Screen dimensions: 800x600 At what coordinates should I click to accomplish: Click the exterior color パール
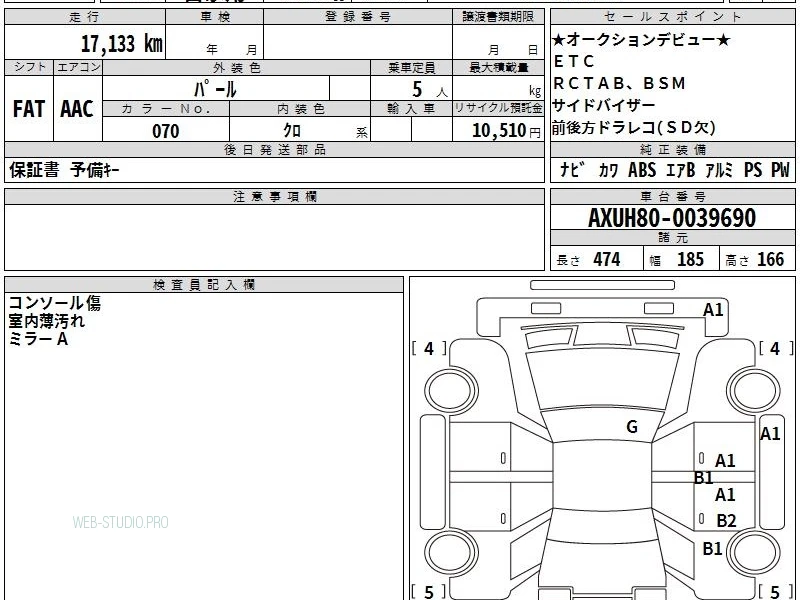point(215,89)
